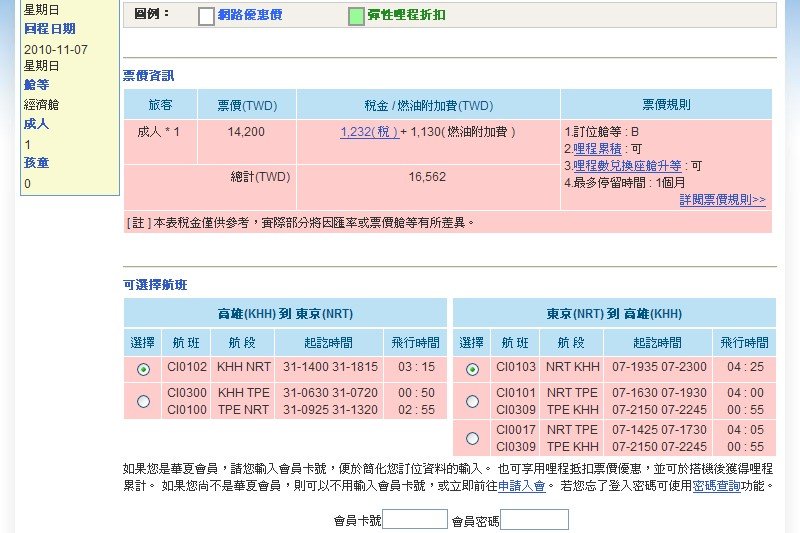
Task: Click flight number CI0103 cell
Action: [x=516, y=367]
